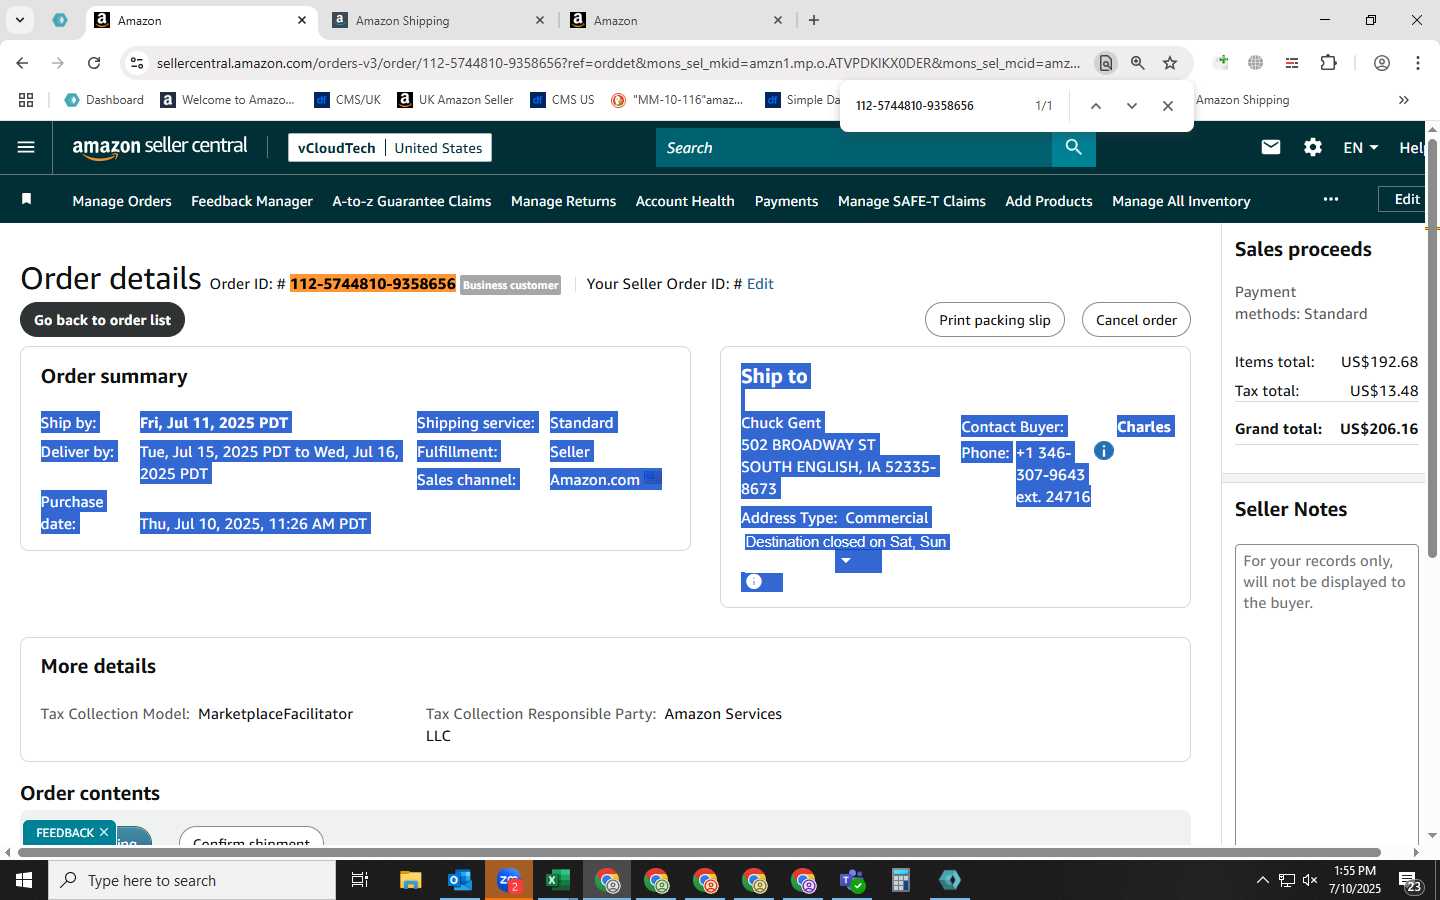This screenshot has height=900, width=1440.
Task: Close the find-in-page bar
Action: [x=1168, y=105]
